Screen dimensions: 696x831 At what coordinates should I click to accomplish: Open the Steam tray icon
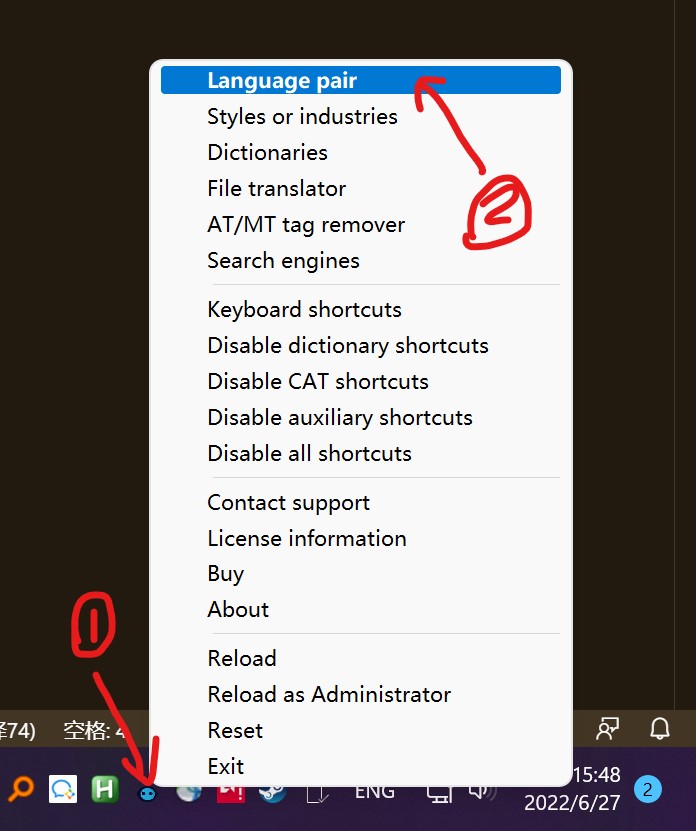271,790
